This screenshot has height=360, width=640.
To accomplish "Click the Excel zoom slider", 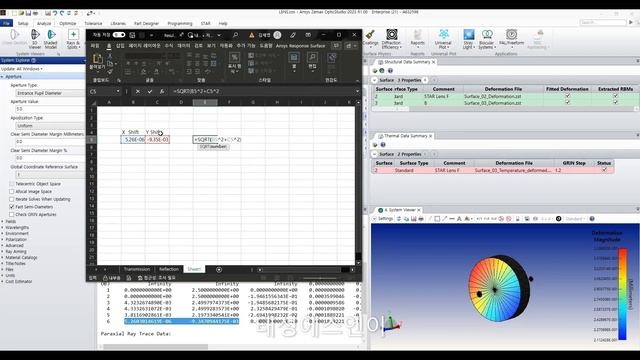I will point(320,278).
